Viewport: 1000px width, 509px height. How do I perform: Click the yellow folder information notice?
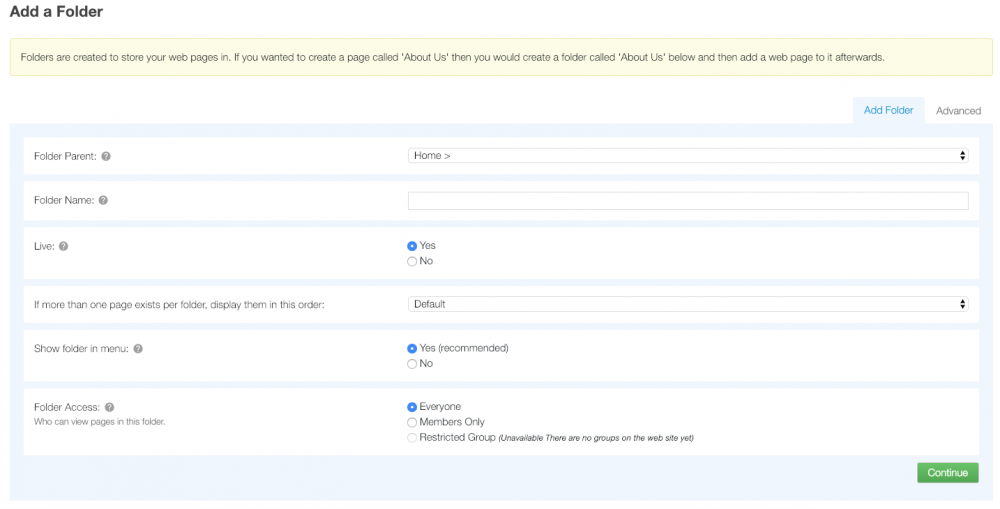coord(501,57)
